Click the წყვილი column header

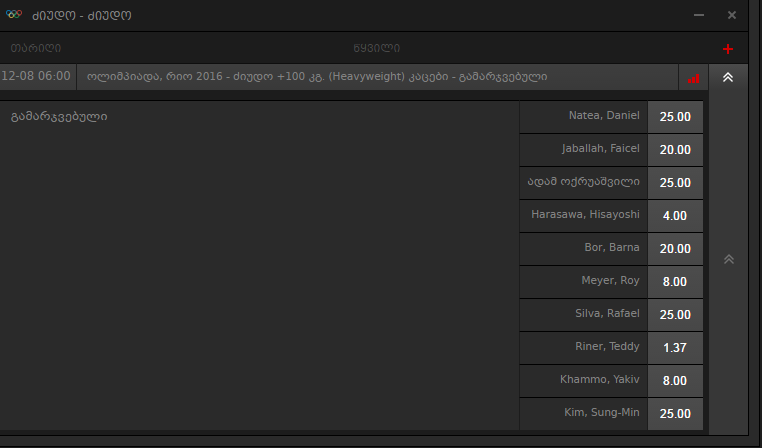click(x=377, y=48)
